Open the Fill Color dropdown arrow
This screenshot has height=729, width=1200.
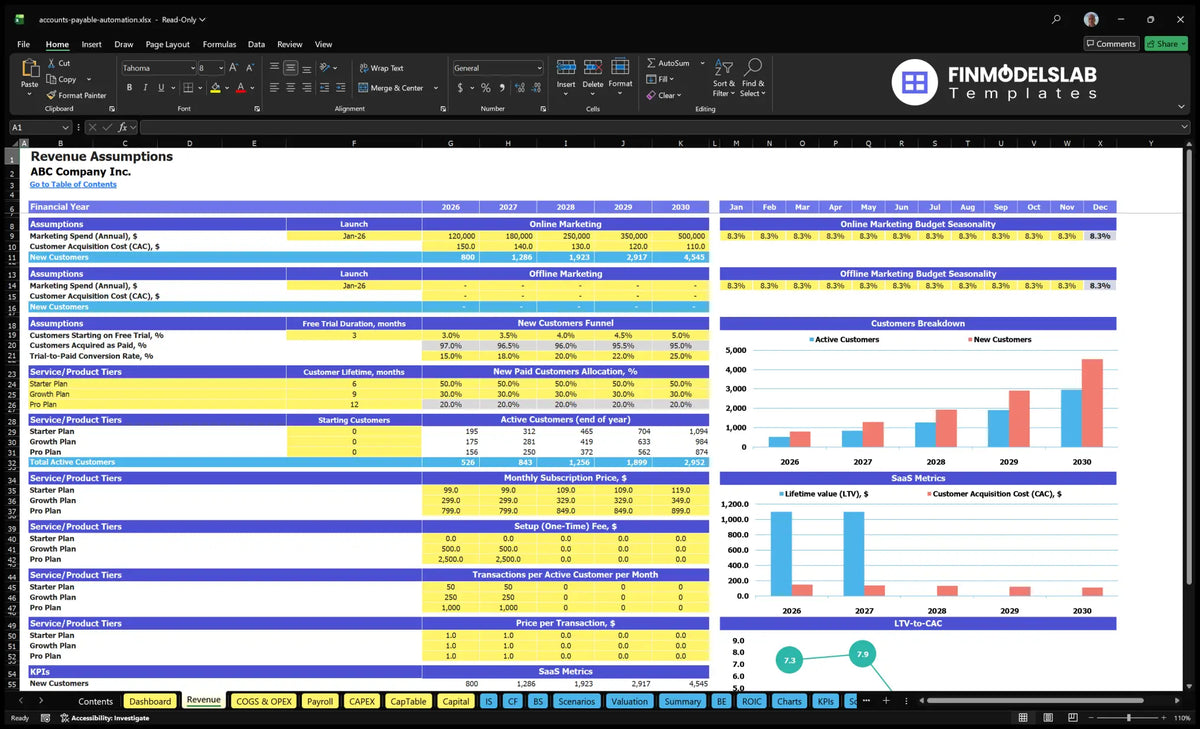point(227,88)
